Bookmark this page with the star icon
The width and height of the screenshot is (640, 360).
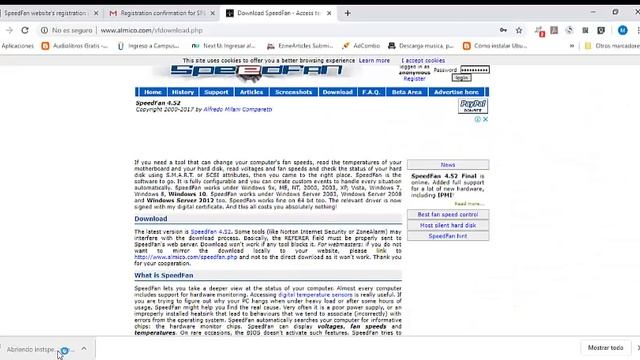click(519, 30)
